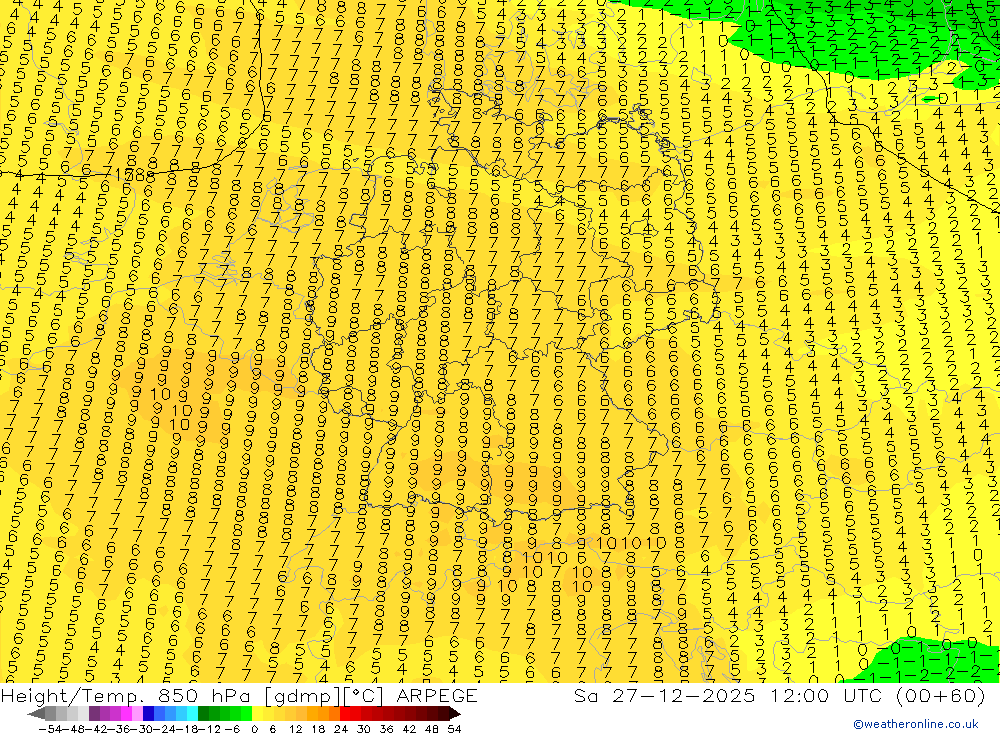This screenshot has height=733, width=1000.
Task: Click the 54 legend value
Action: point(454,729)
